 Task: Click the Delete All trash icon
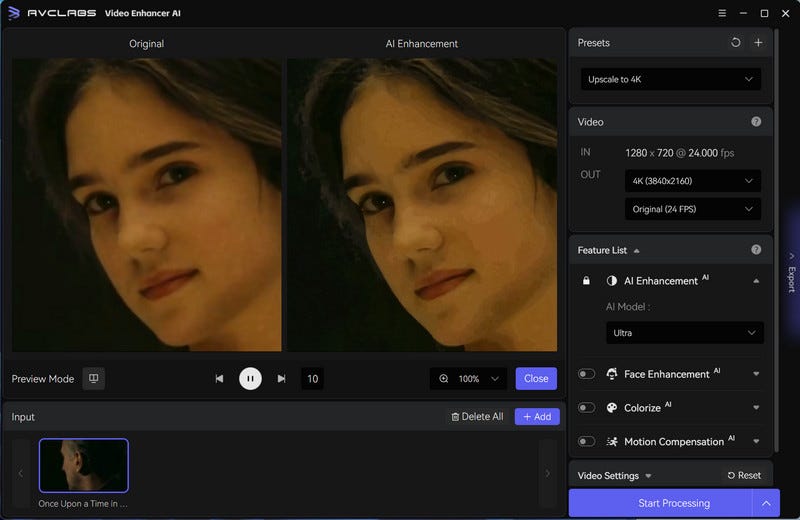pos(455,417)
